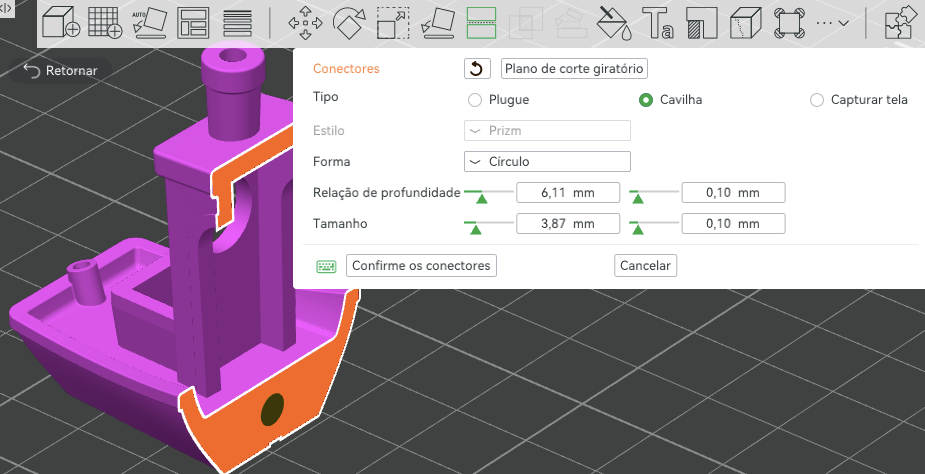Image resolution: width=925 pixels, height=474 pixels.
Task: Click the Add cube primitive icon
Action: click(x=61, y=22)
